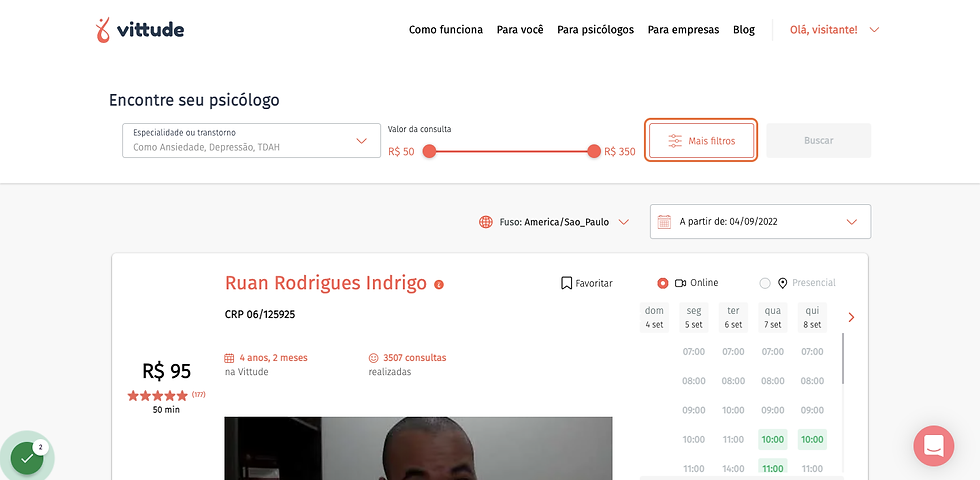The image size is (980, 480).
Task: Select the Online radio option
Action: (x=662, y=283)
